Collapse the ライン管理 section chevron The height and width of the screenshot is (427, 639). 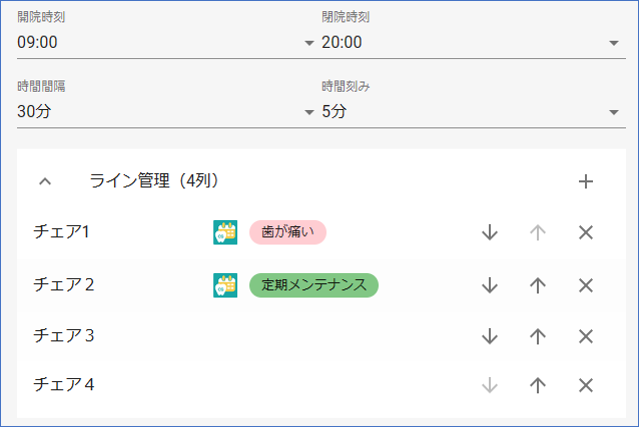(44, 181)
